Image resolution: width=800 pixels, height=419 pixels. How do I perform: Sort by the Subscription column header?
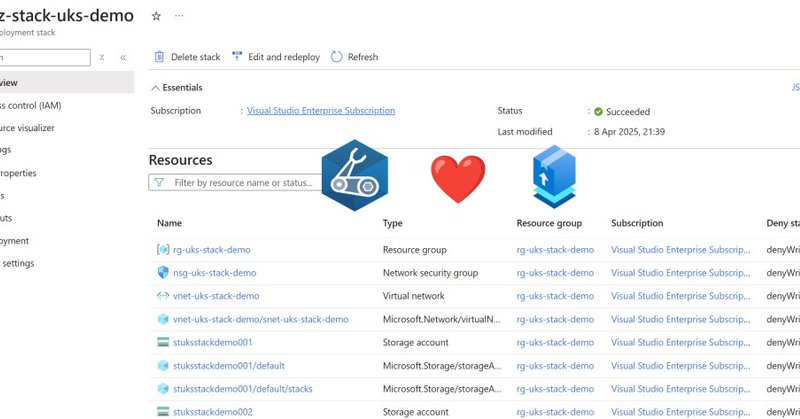click(x=637, y=223)
